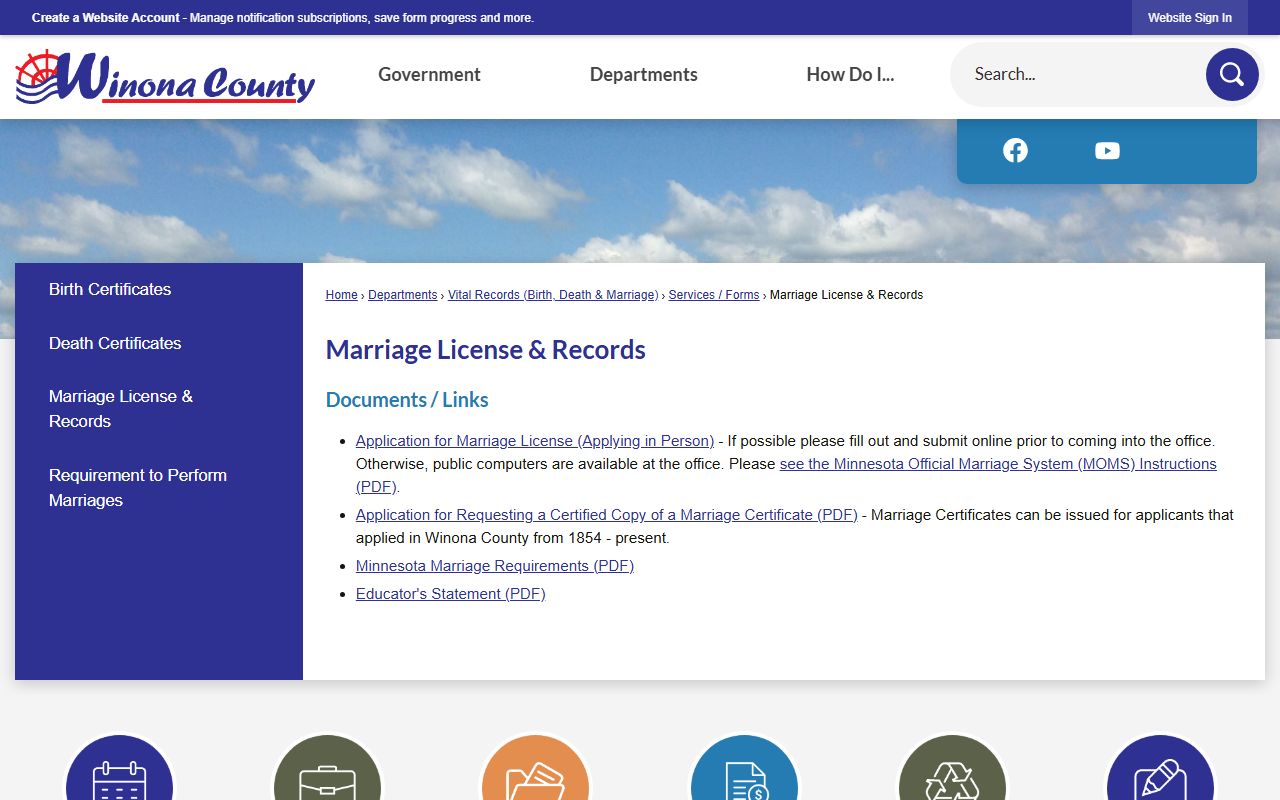Viewport: 1280px width, 800px height.
Task: Click the recycling circle icon
Action: pos(952,768)
